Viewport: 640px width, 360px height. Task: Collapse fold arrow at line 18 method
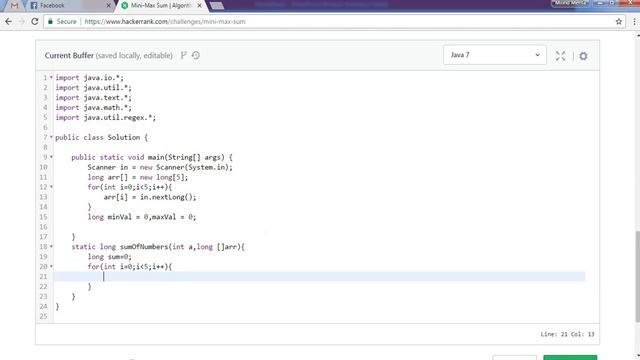[x=51, y=246]
